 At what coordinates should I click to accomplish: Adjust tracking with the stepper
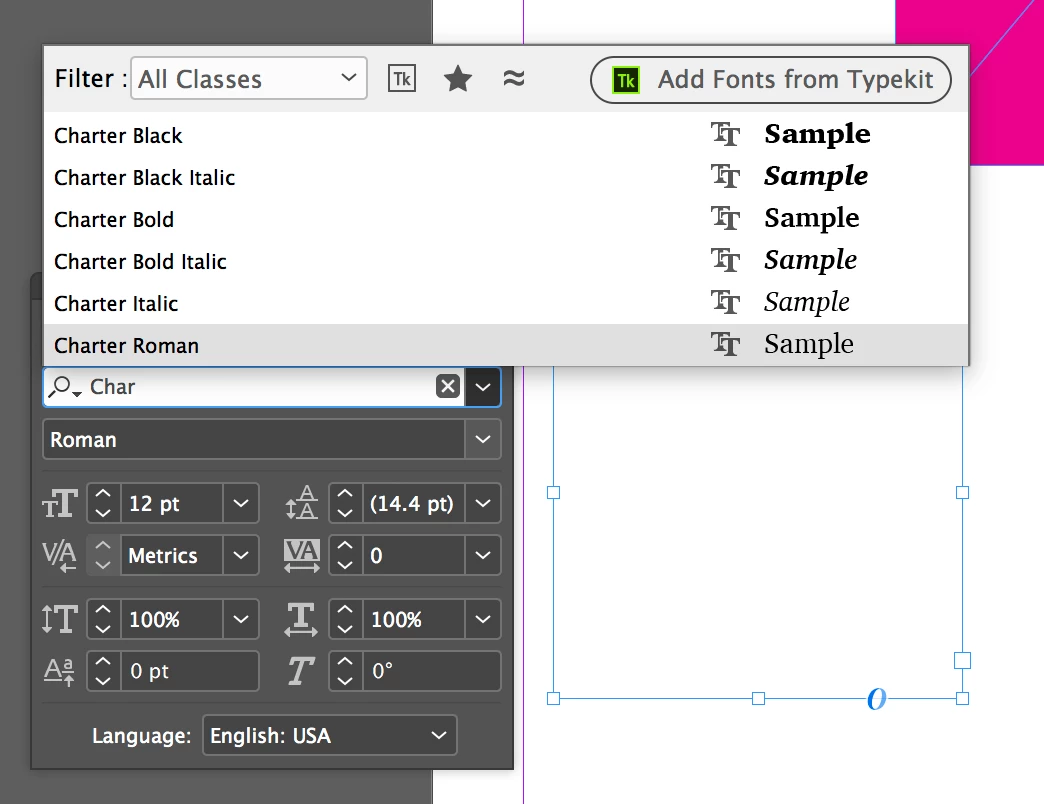point(345,555)
